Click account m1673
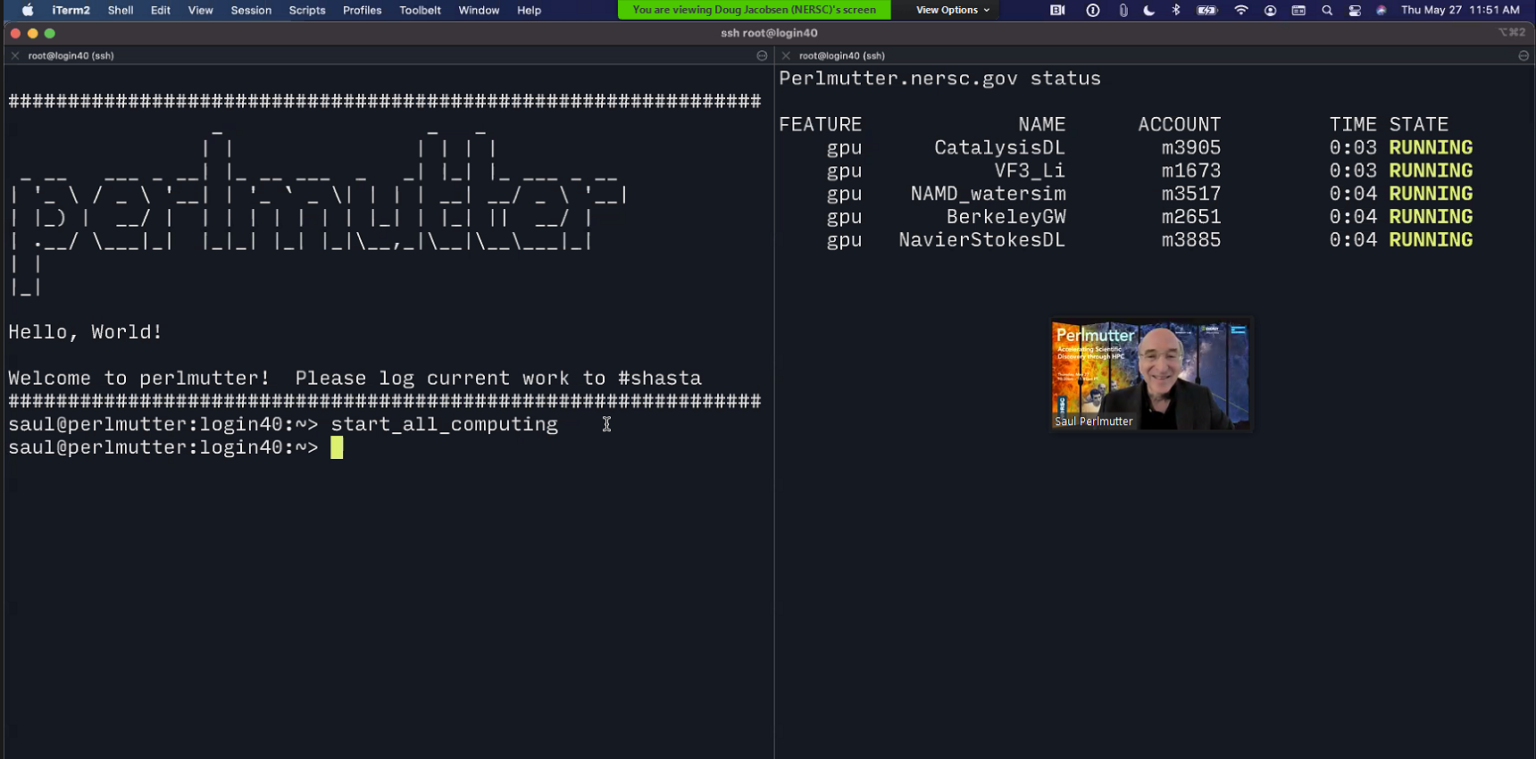This screenshot has height=759, width=1536. [x=1191, y=171]
